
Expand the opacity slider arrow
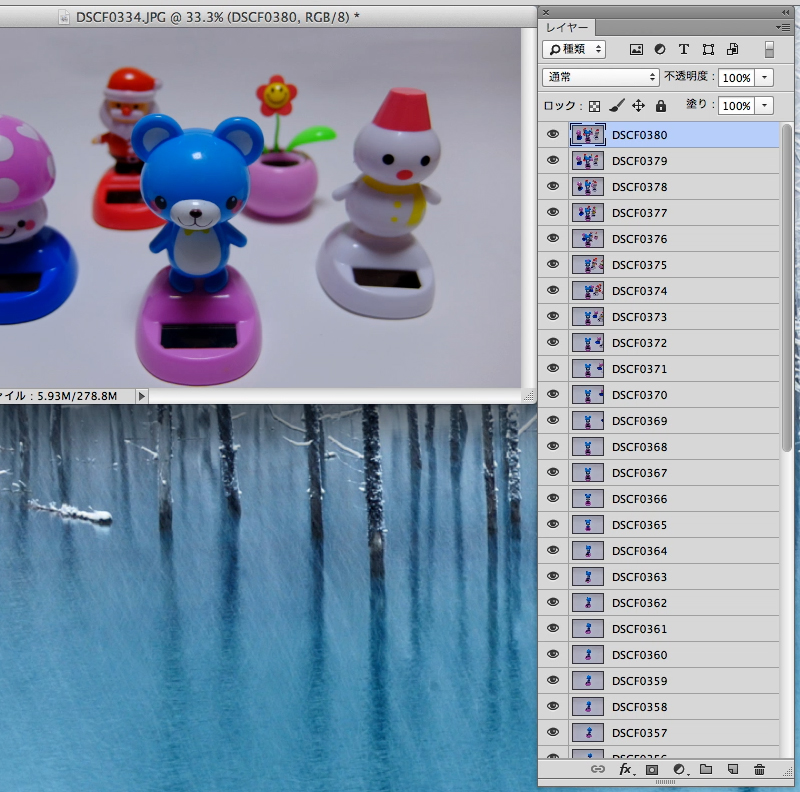[x=765, y=77]
